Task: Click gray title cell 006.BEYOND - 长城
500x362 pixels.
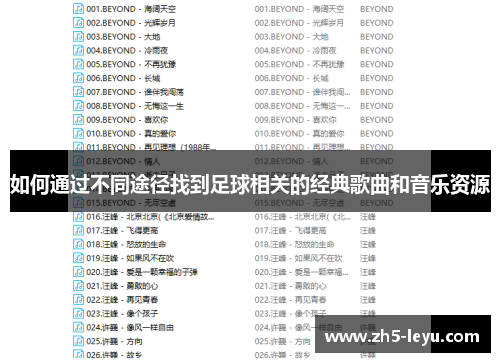Action: coord(292,78)
